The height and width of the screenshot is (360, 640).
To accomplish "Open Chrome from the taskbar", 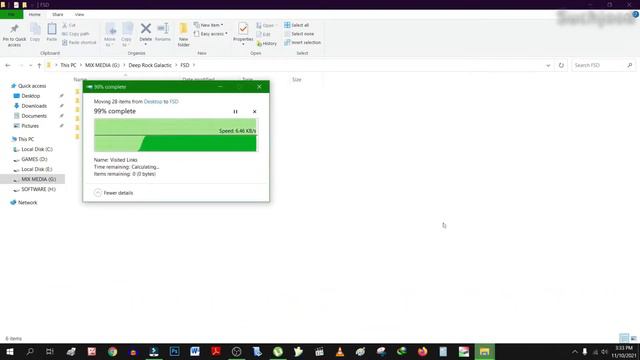I will click(x=112, y=351).
